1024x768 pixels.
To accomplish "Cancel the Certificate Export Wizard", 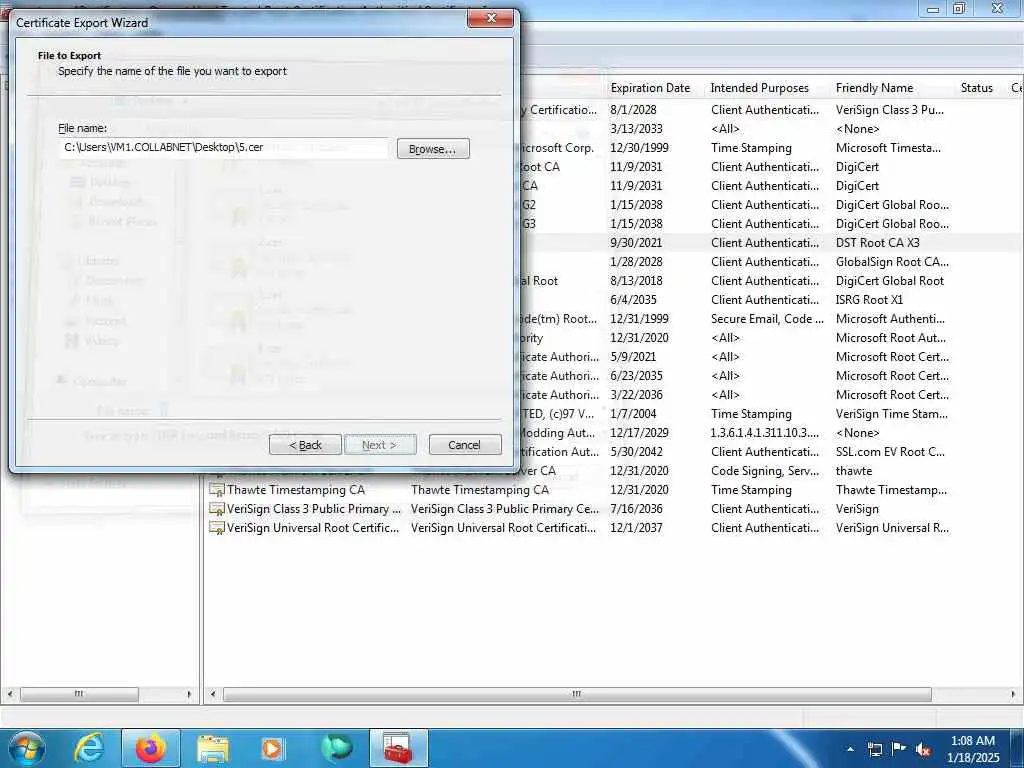I will [x=465, y=445].
